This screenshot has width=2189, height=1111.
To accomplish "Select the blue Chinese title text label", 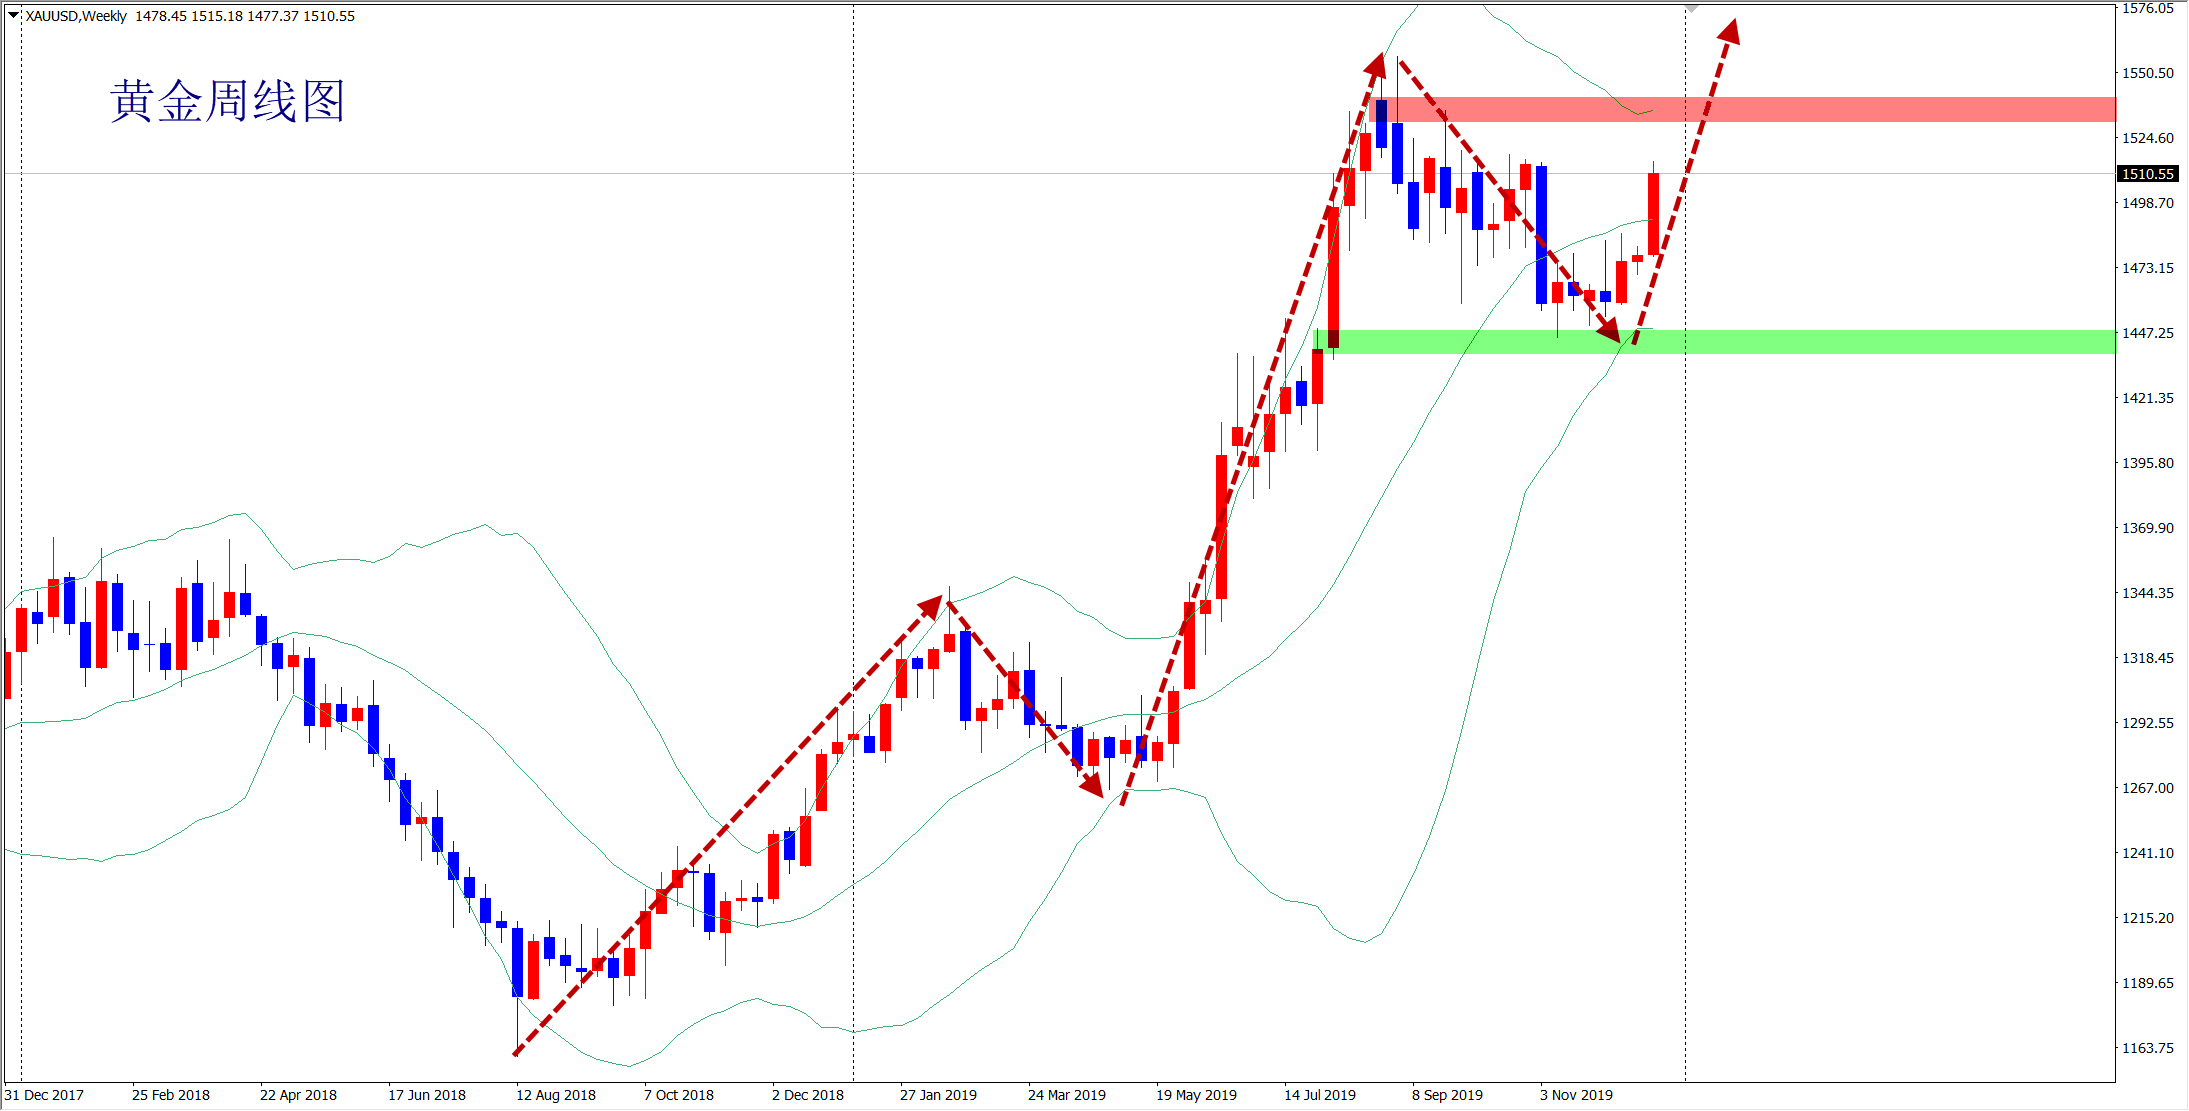I will click(227, 102).
